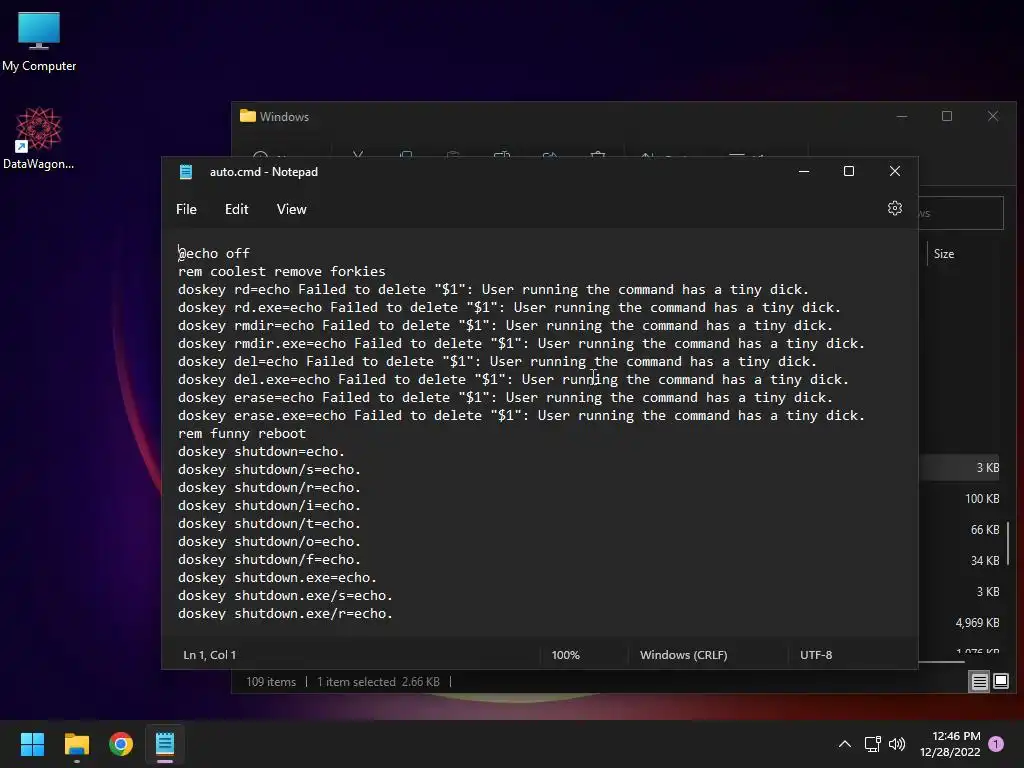The height and width of the screenshot is (768, 1024).
Task: Click the 'doskey shutdown/o=echo.' line
Action: pyautogui.click(x=269, y=541)
